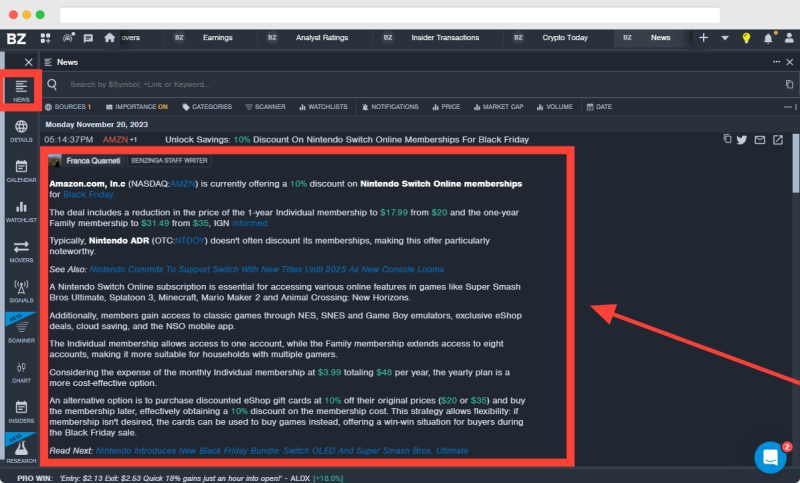
Task: Open the Details globe sidebar tool
Action: 21,131
